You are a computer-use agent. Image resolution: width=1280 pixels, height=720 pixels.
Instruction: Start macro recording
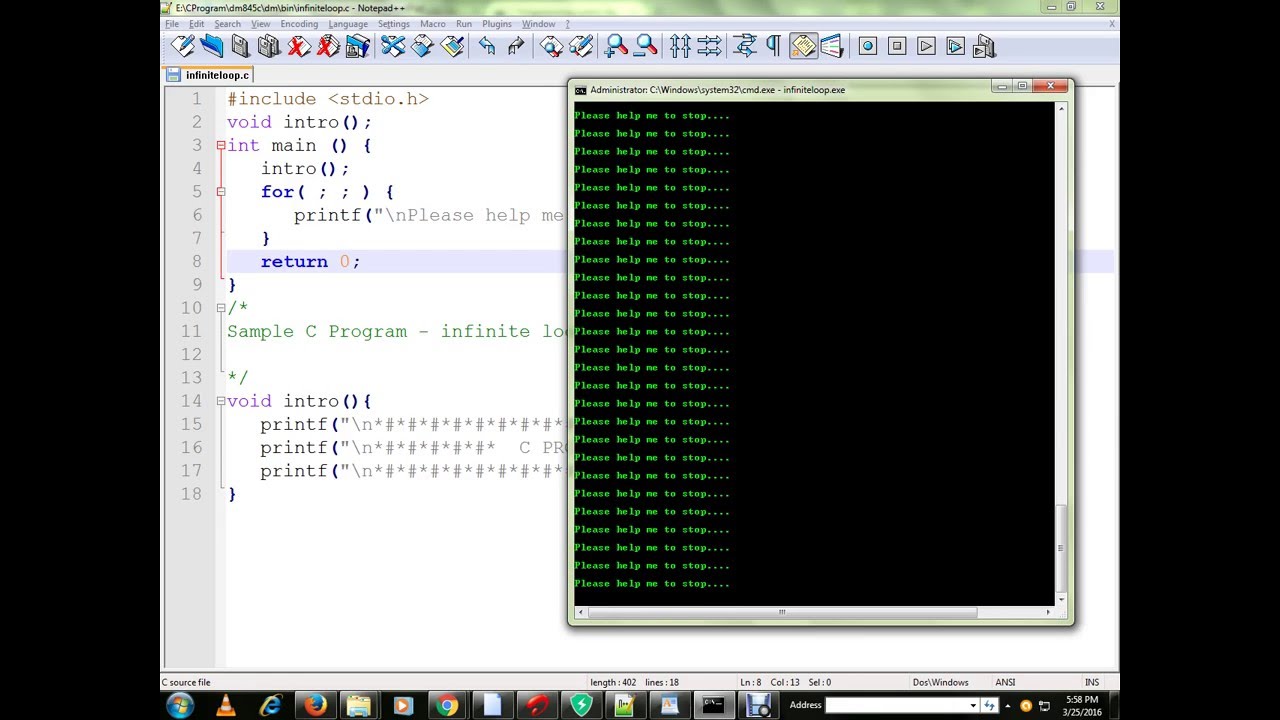867,46
